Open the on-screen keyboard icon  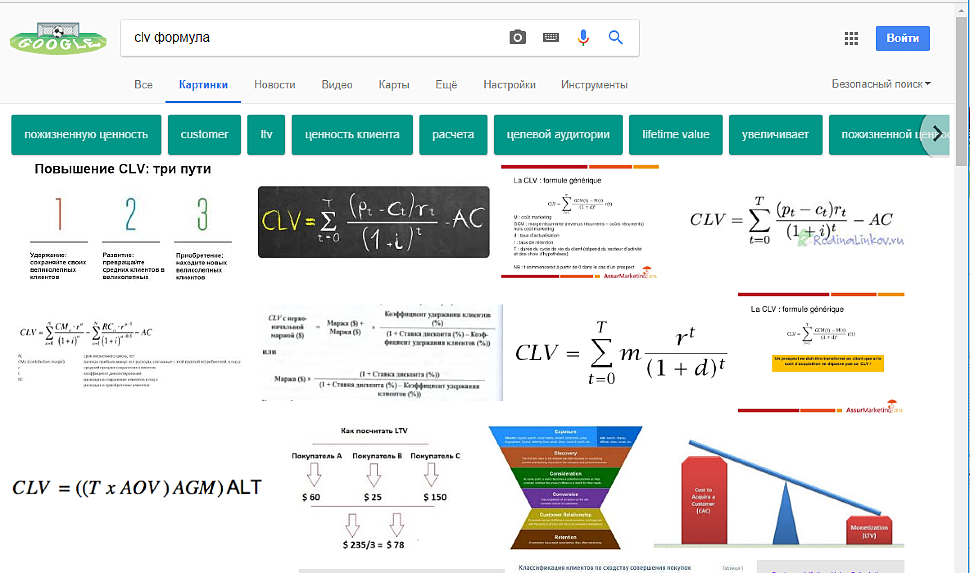click(551, 38)
